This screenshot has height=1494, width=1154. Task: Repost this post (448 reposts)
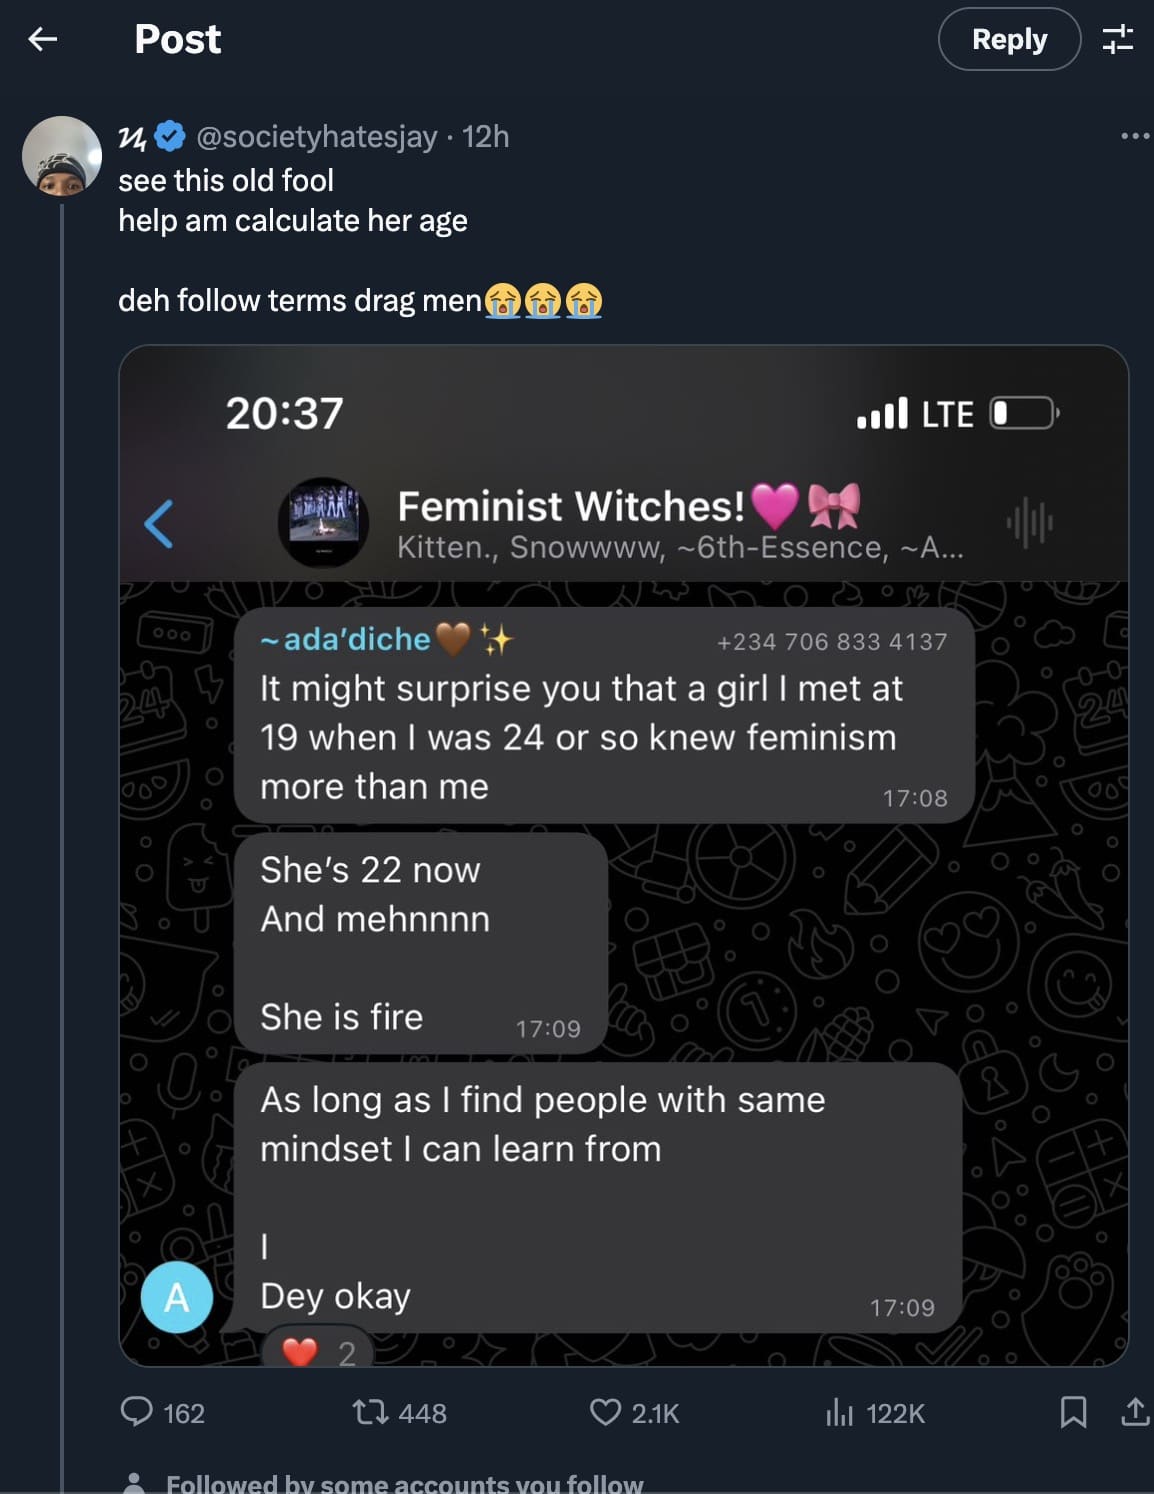(399, 1412)
